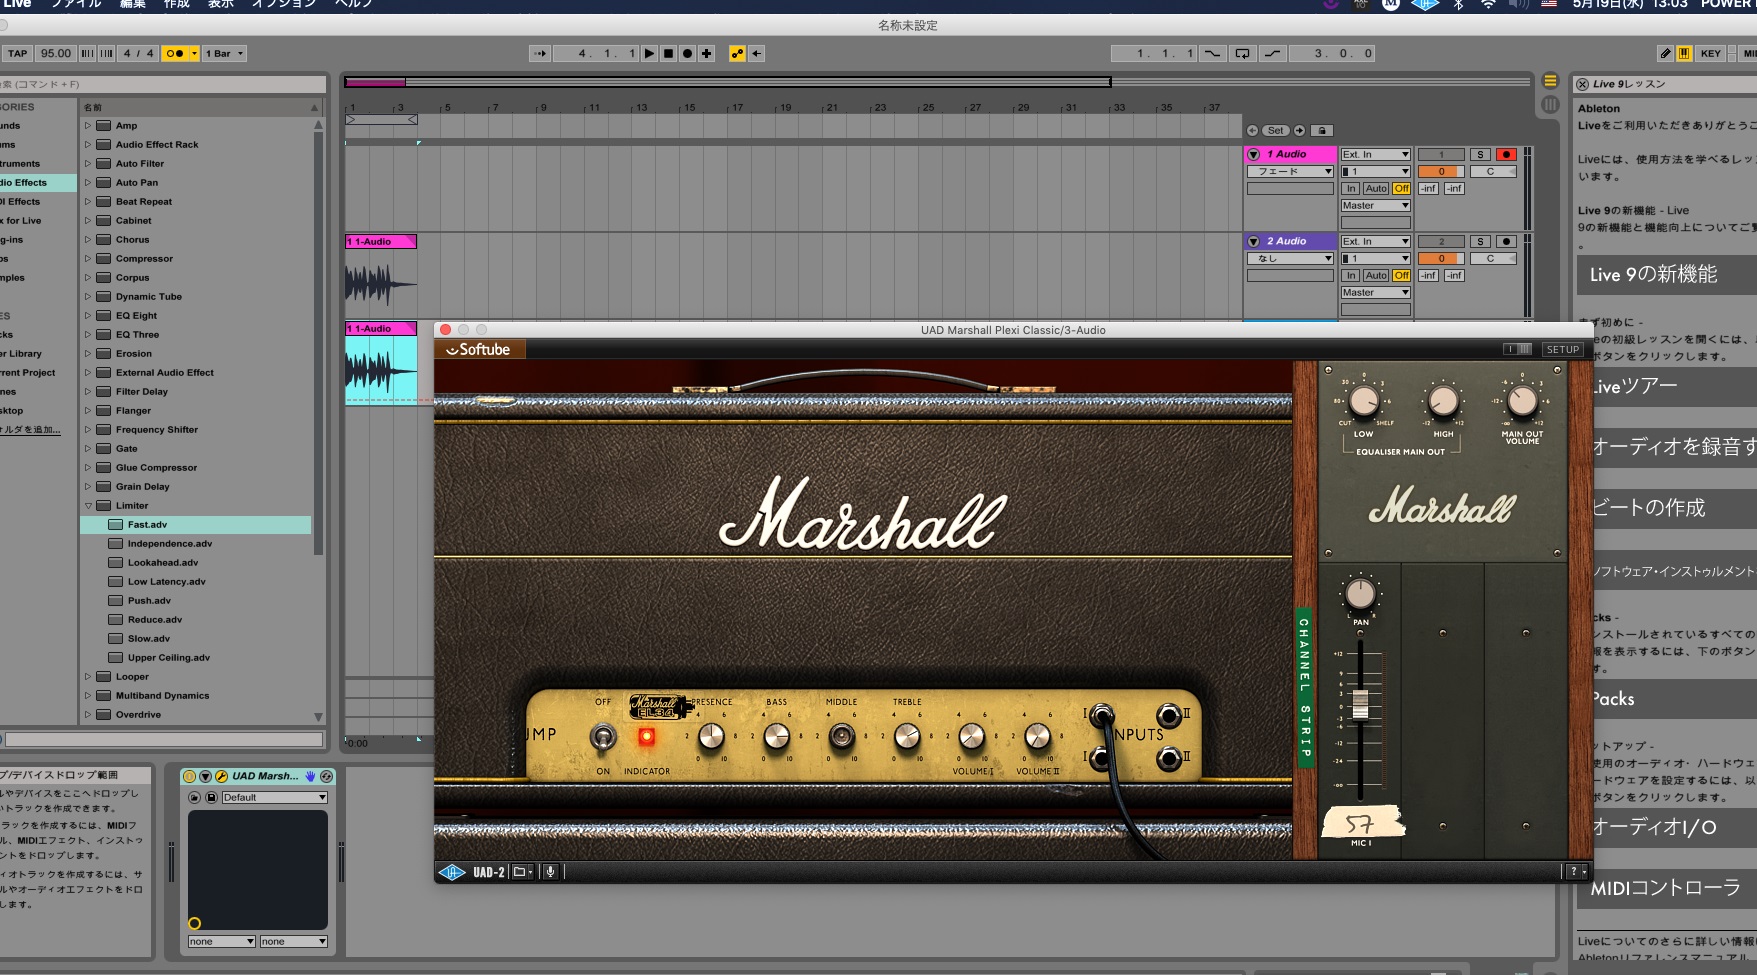Click the locator lock icon beside Set
Viewport: 1757px width, 975px height.
pyautogui.click(x=1322, y=131)
